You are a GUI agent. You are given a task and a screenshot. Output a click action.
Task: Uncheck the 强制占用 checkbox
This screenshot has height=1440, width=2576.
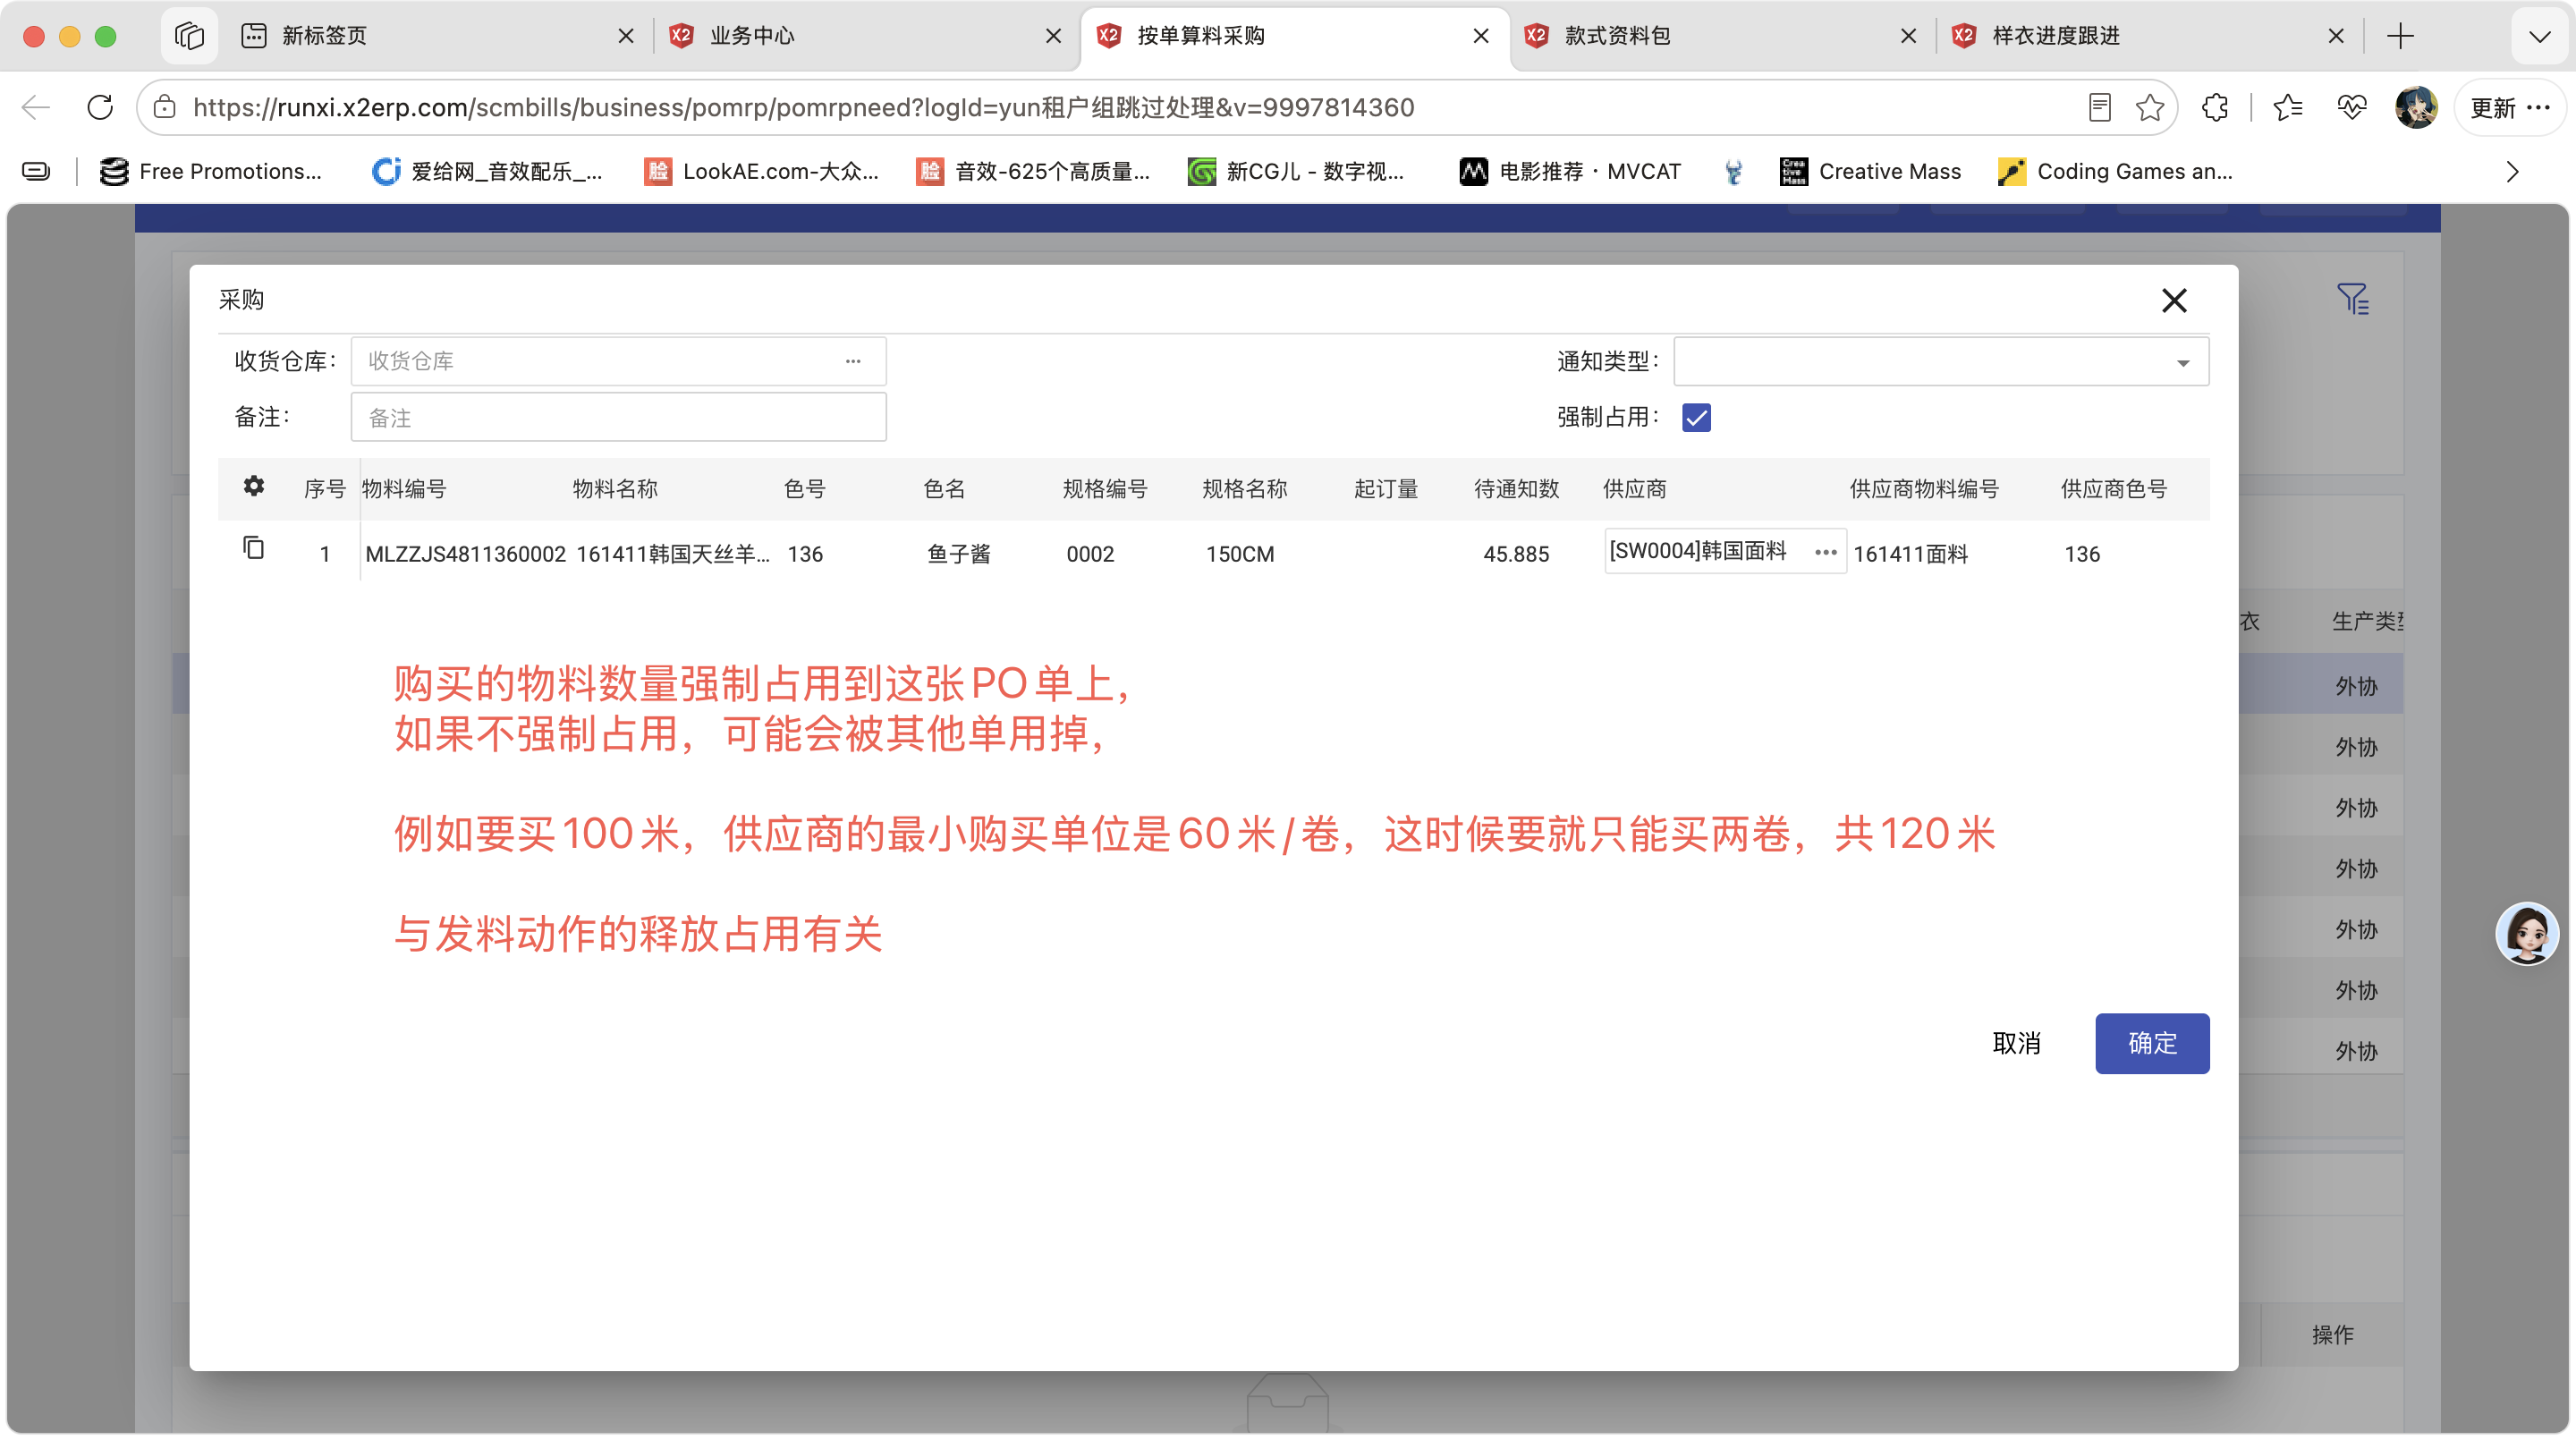(1697, 417)
